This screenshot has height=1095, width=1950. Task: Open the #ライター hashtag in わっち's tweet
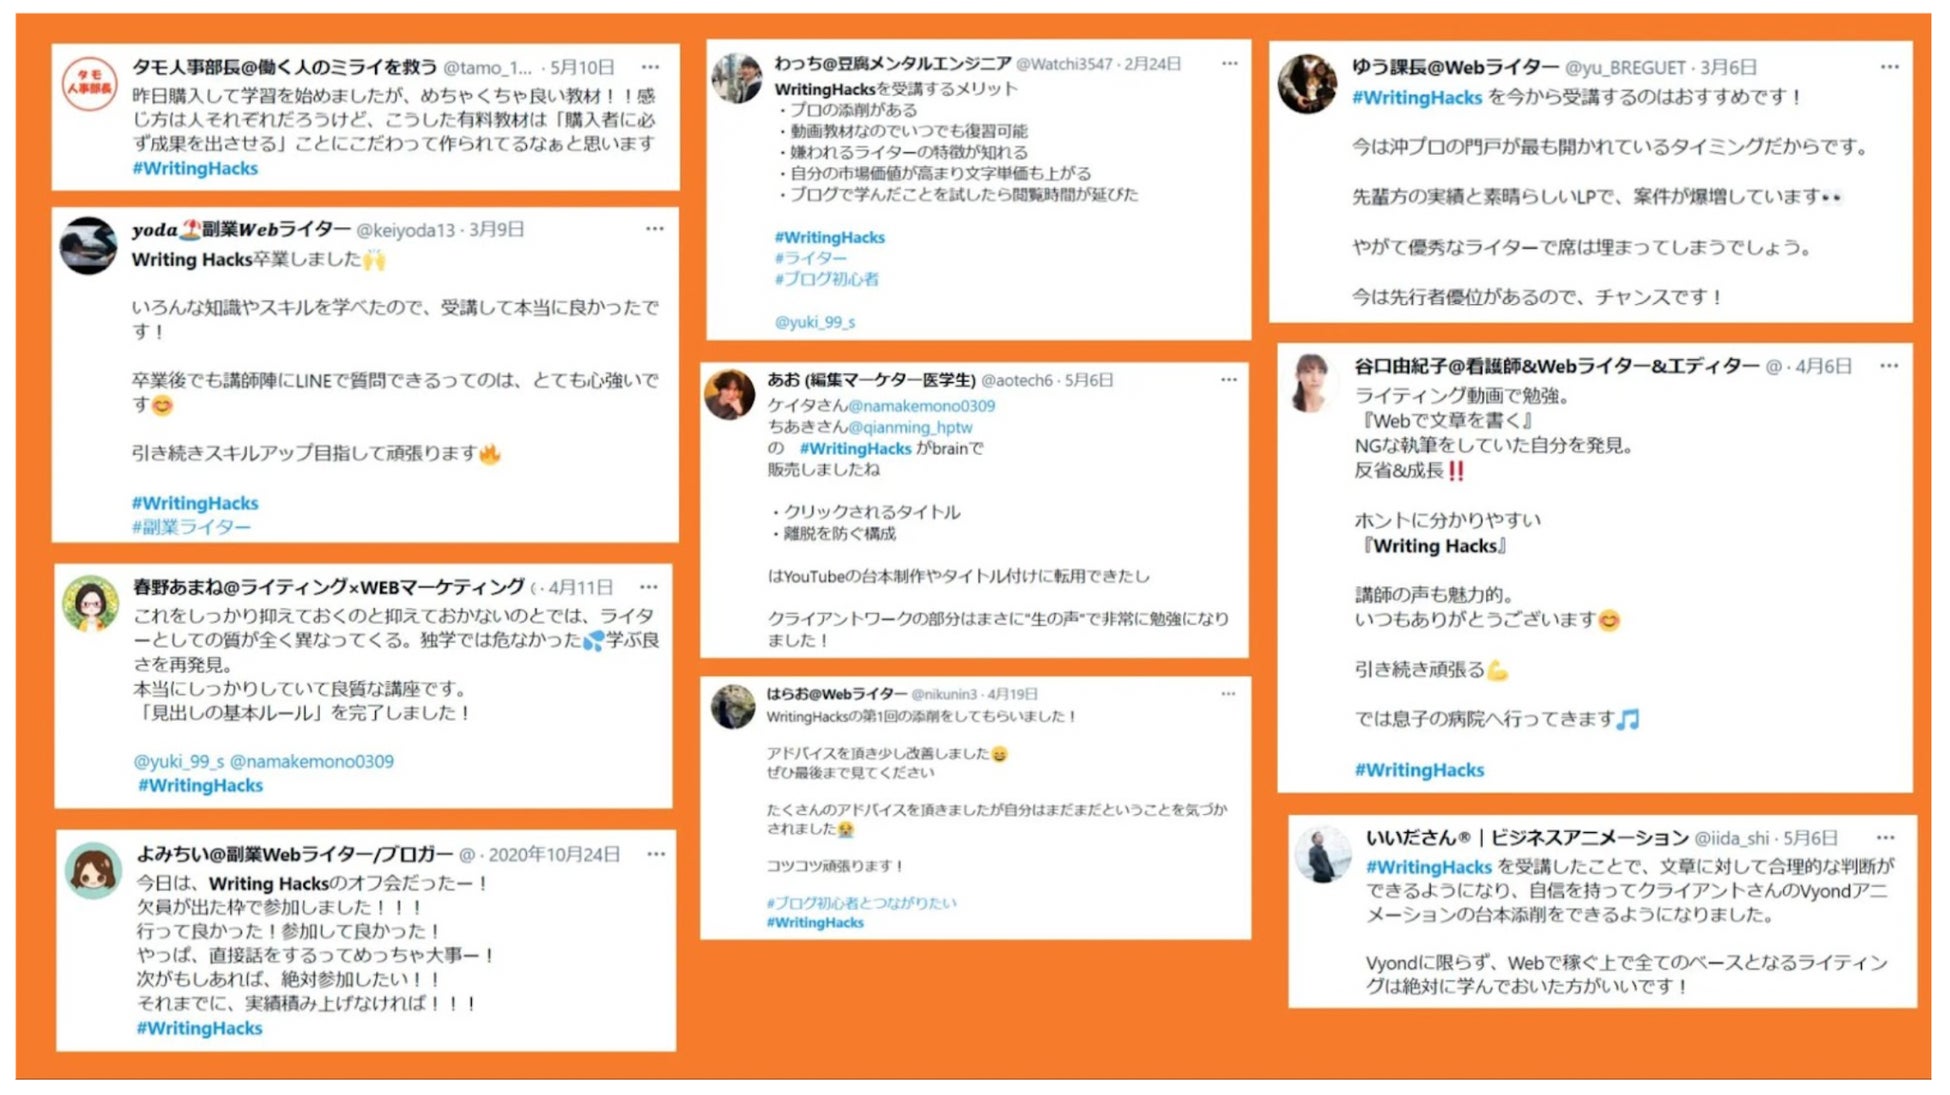(x=810, y=258)
